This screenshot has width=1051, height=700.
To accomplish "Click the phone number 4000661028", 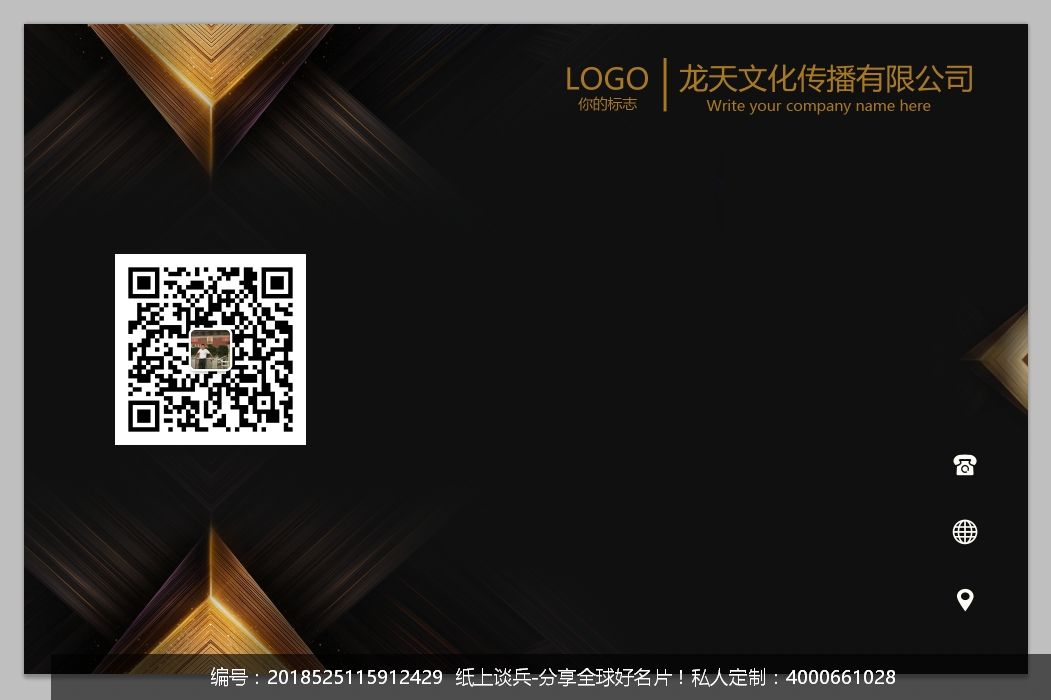I will click(841, 677).
